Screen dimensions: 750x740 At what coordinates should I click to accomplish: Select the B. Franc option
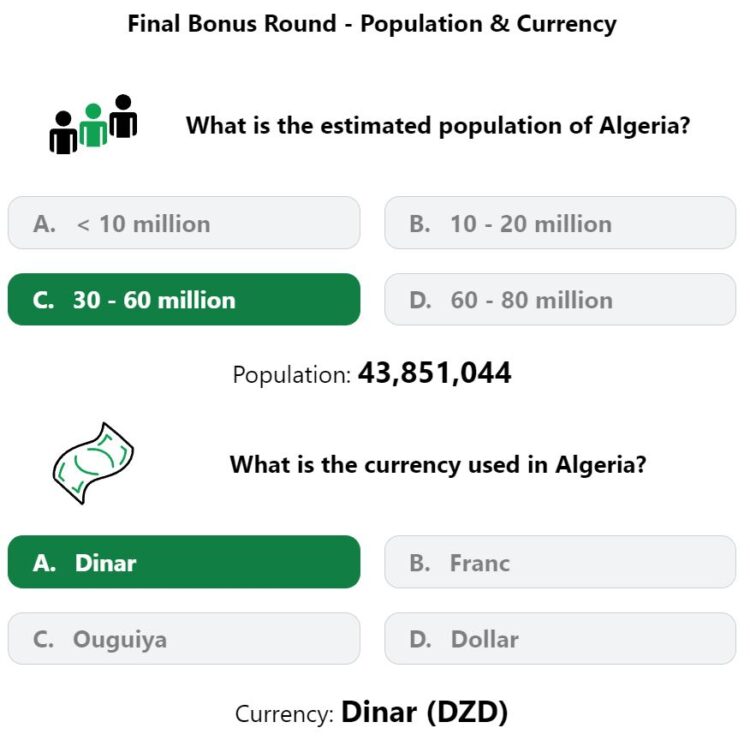(x=560, y=562)
